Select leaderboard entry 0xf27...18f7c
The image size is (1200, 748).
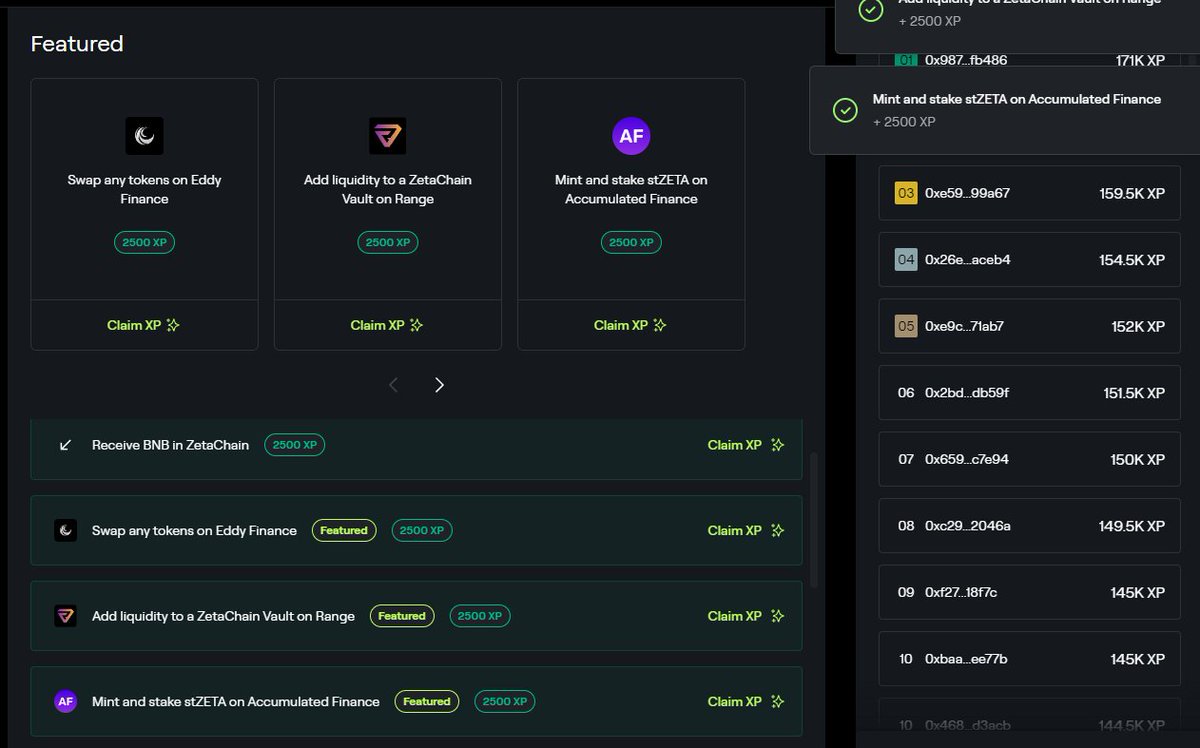(1029, 592)
